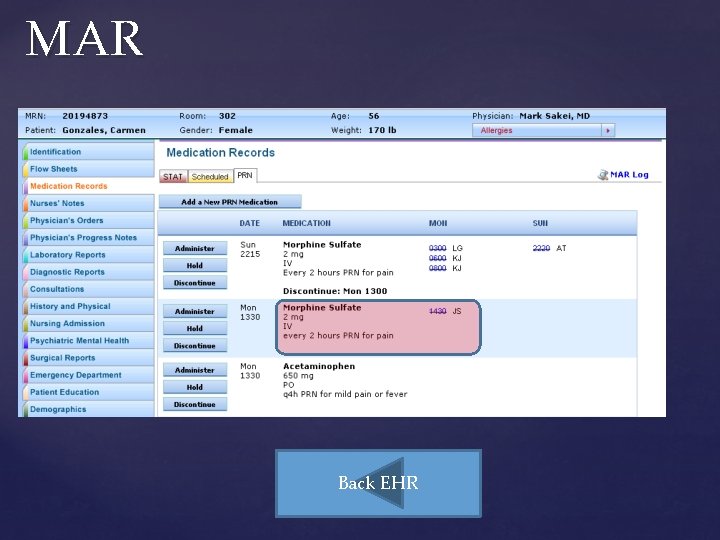
Task: Open Patient Education section
Action: pyautogui.click(x=87, y=392)
